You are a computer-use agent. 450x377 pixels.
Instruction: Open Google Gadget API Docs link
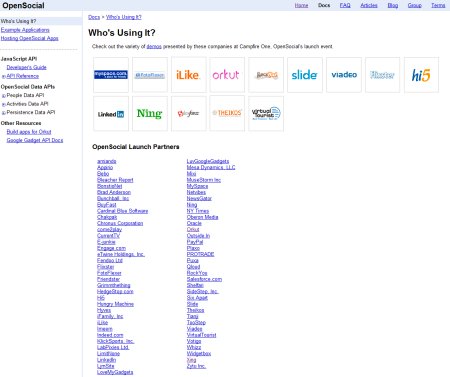35,140
